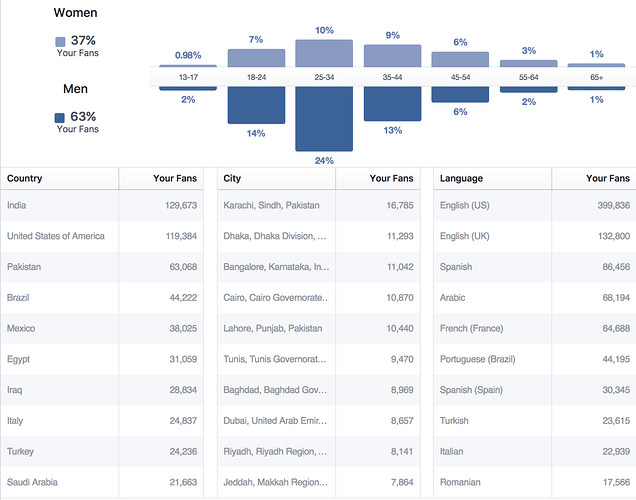Click the Men dark blue legend swatch

(x=60, y=118)
